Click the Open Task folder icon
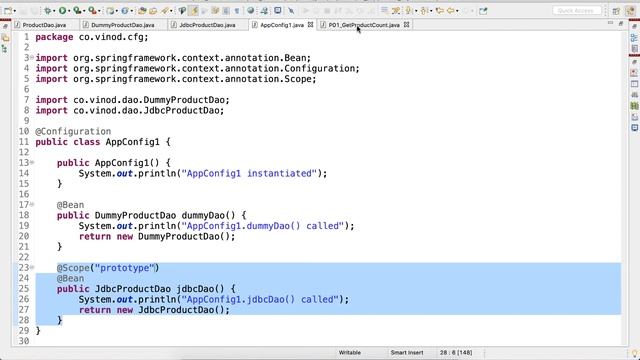The height and width of the screenshot is (360, 640). tap(153, 11)
